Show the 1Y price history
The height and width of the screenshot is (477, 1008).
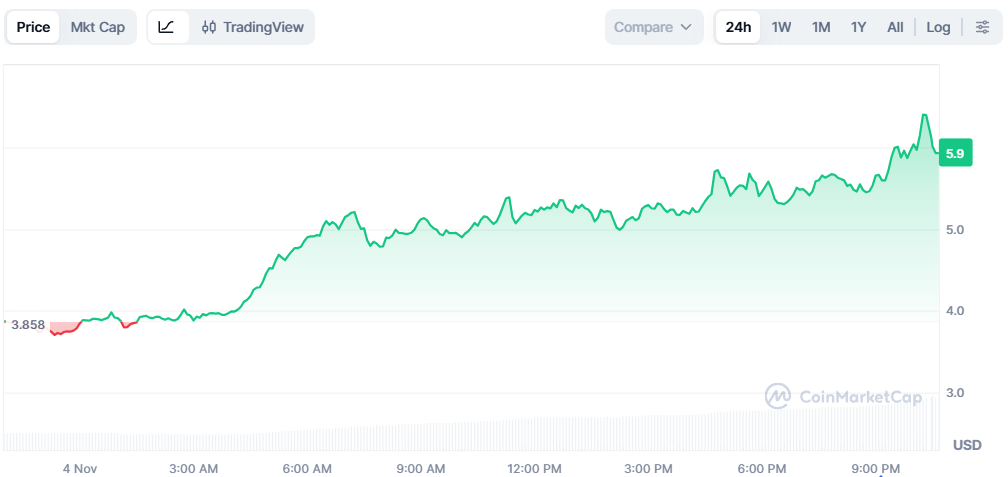(x=858, y=27)
